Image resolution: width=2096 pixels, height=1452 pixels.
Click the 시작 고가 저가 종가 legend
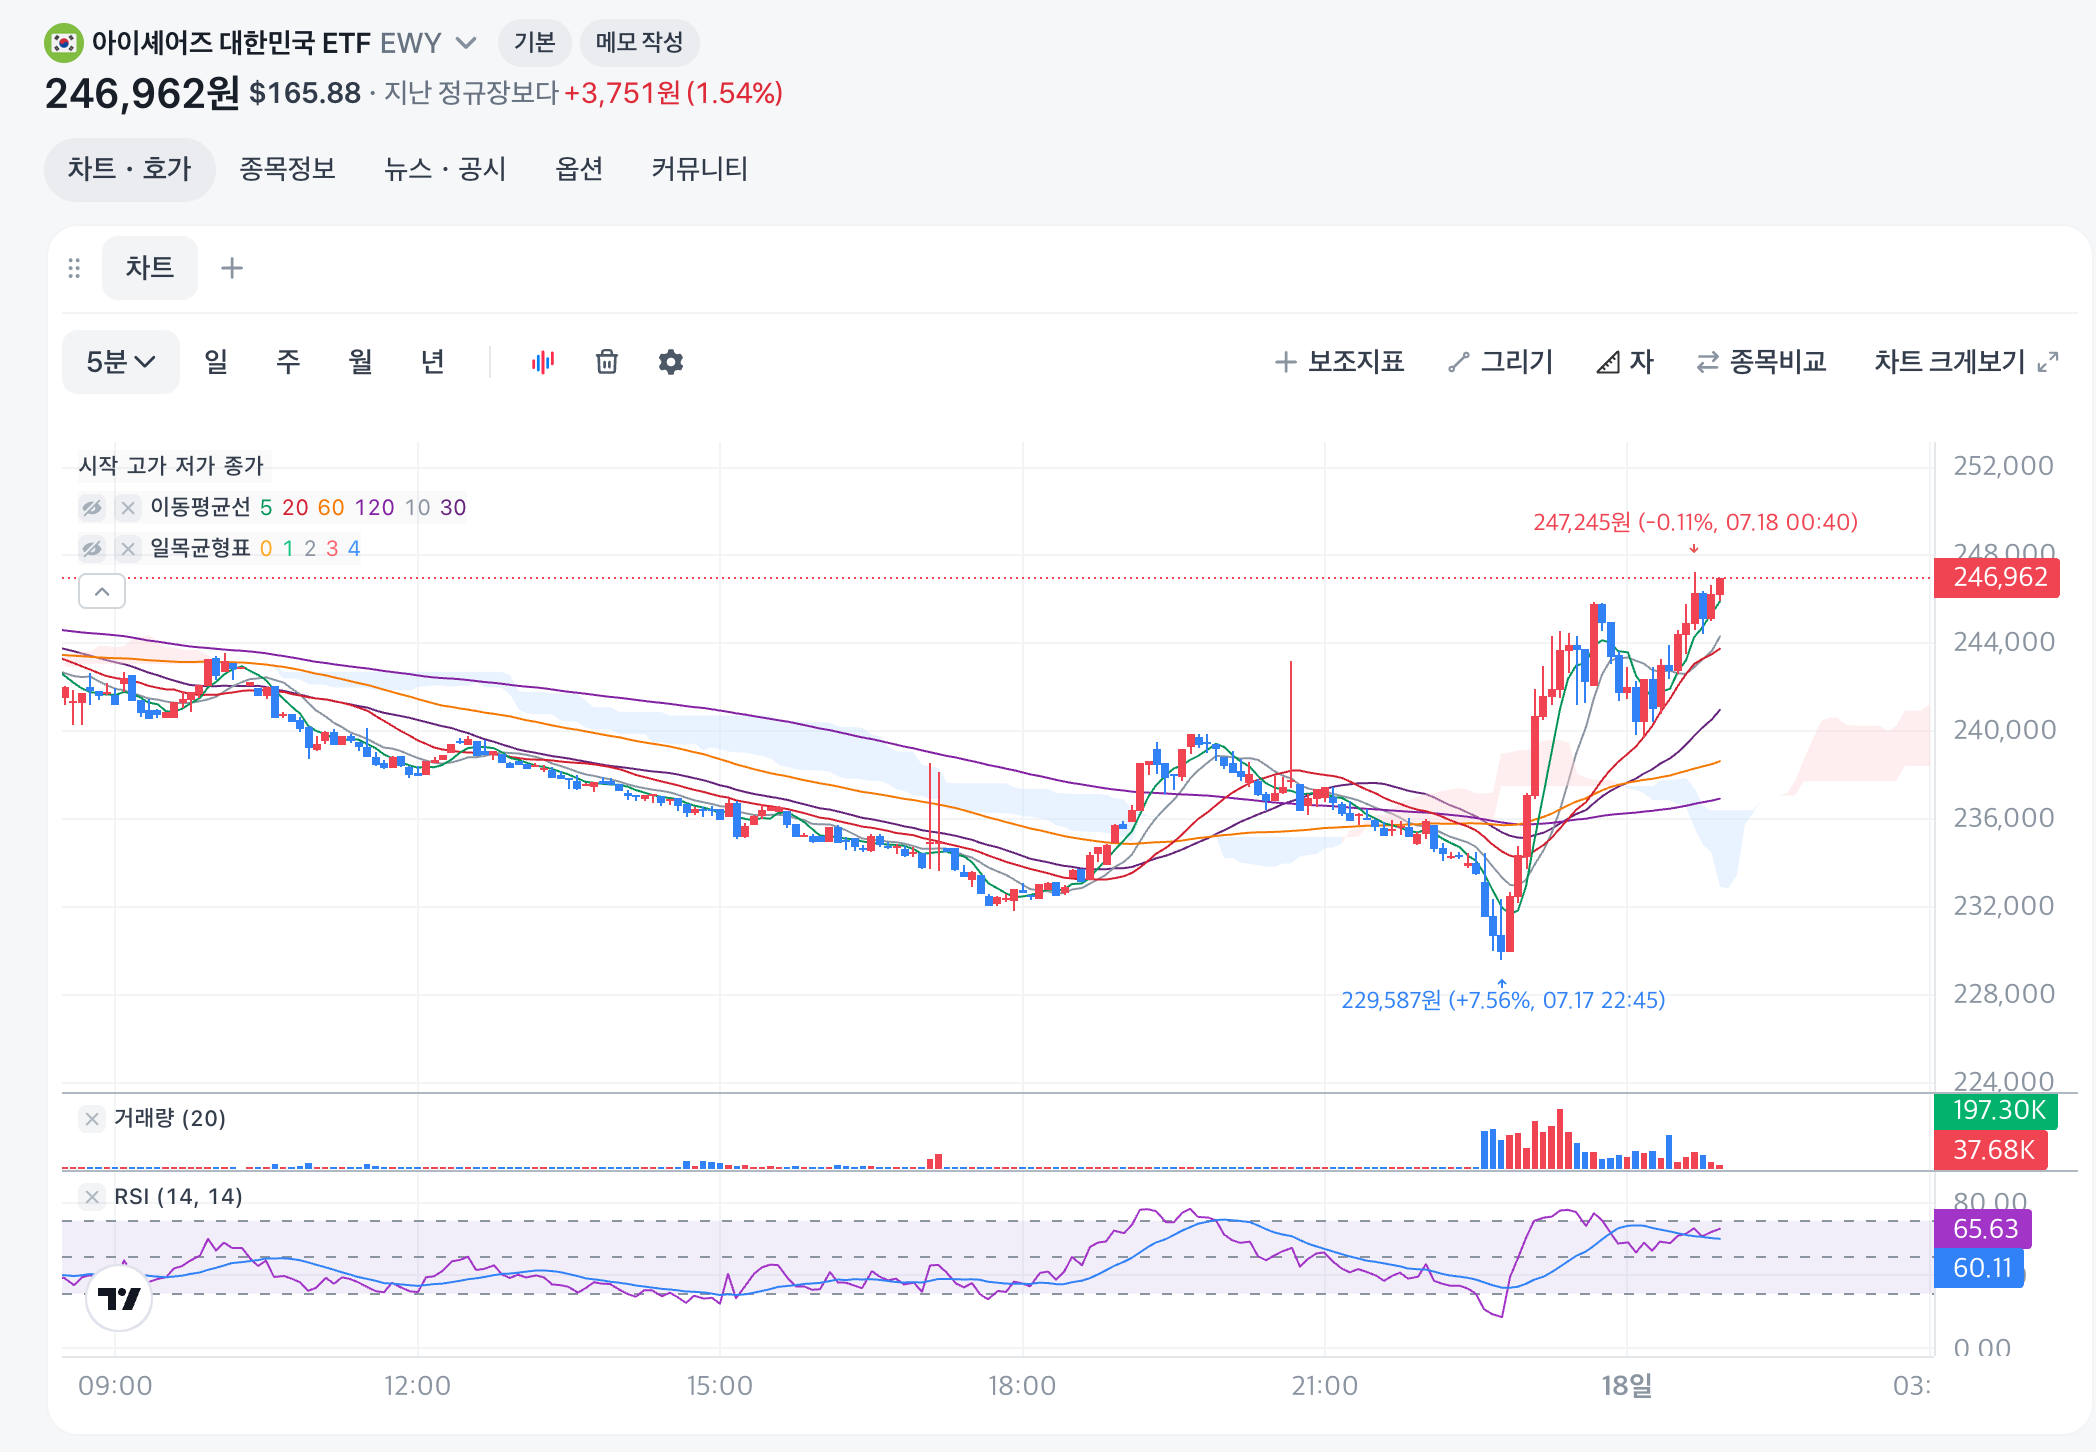171,466
